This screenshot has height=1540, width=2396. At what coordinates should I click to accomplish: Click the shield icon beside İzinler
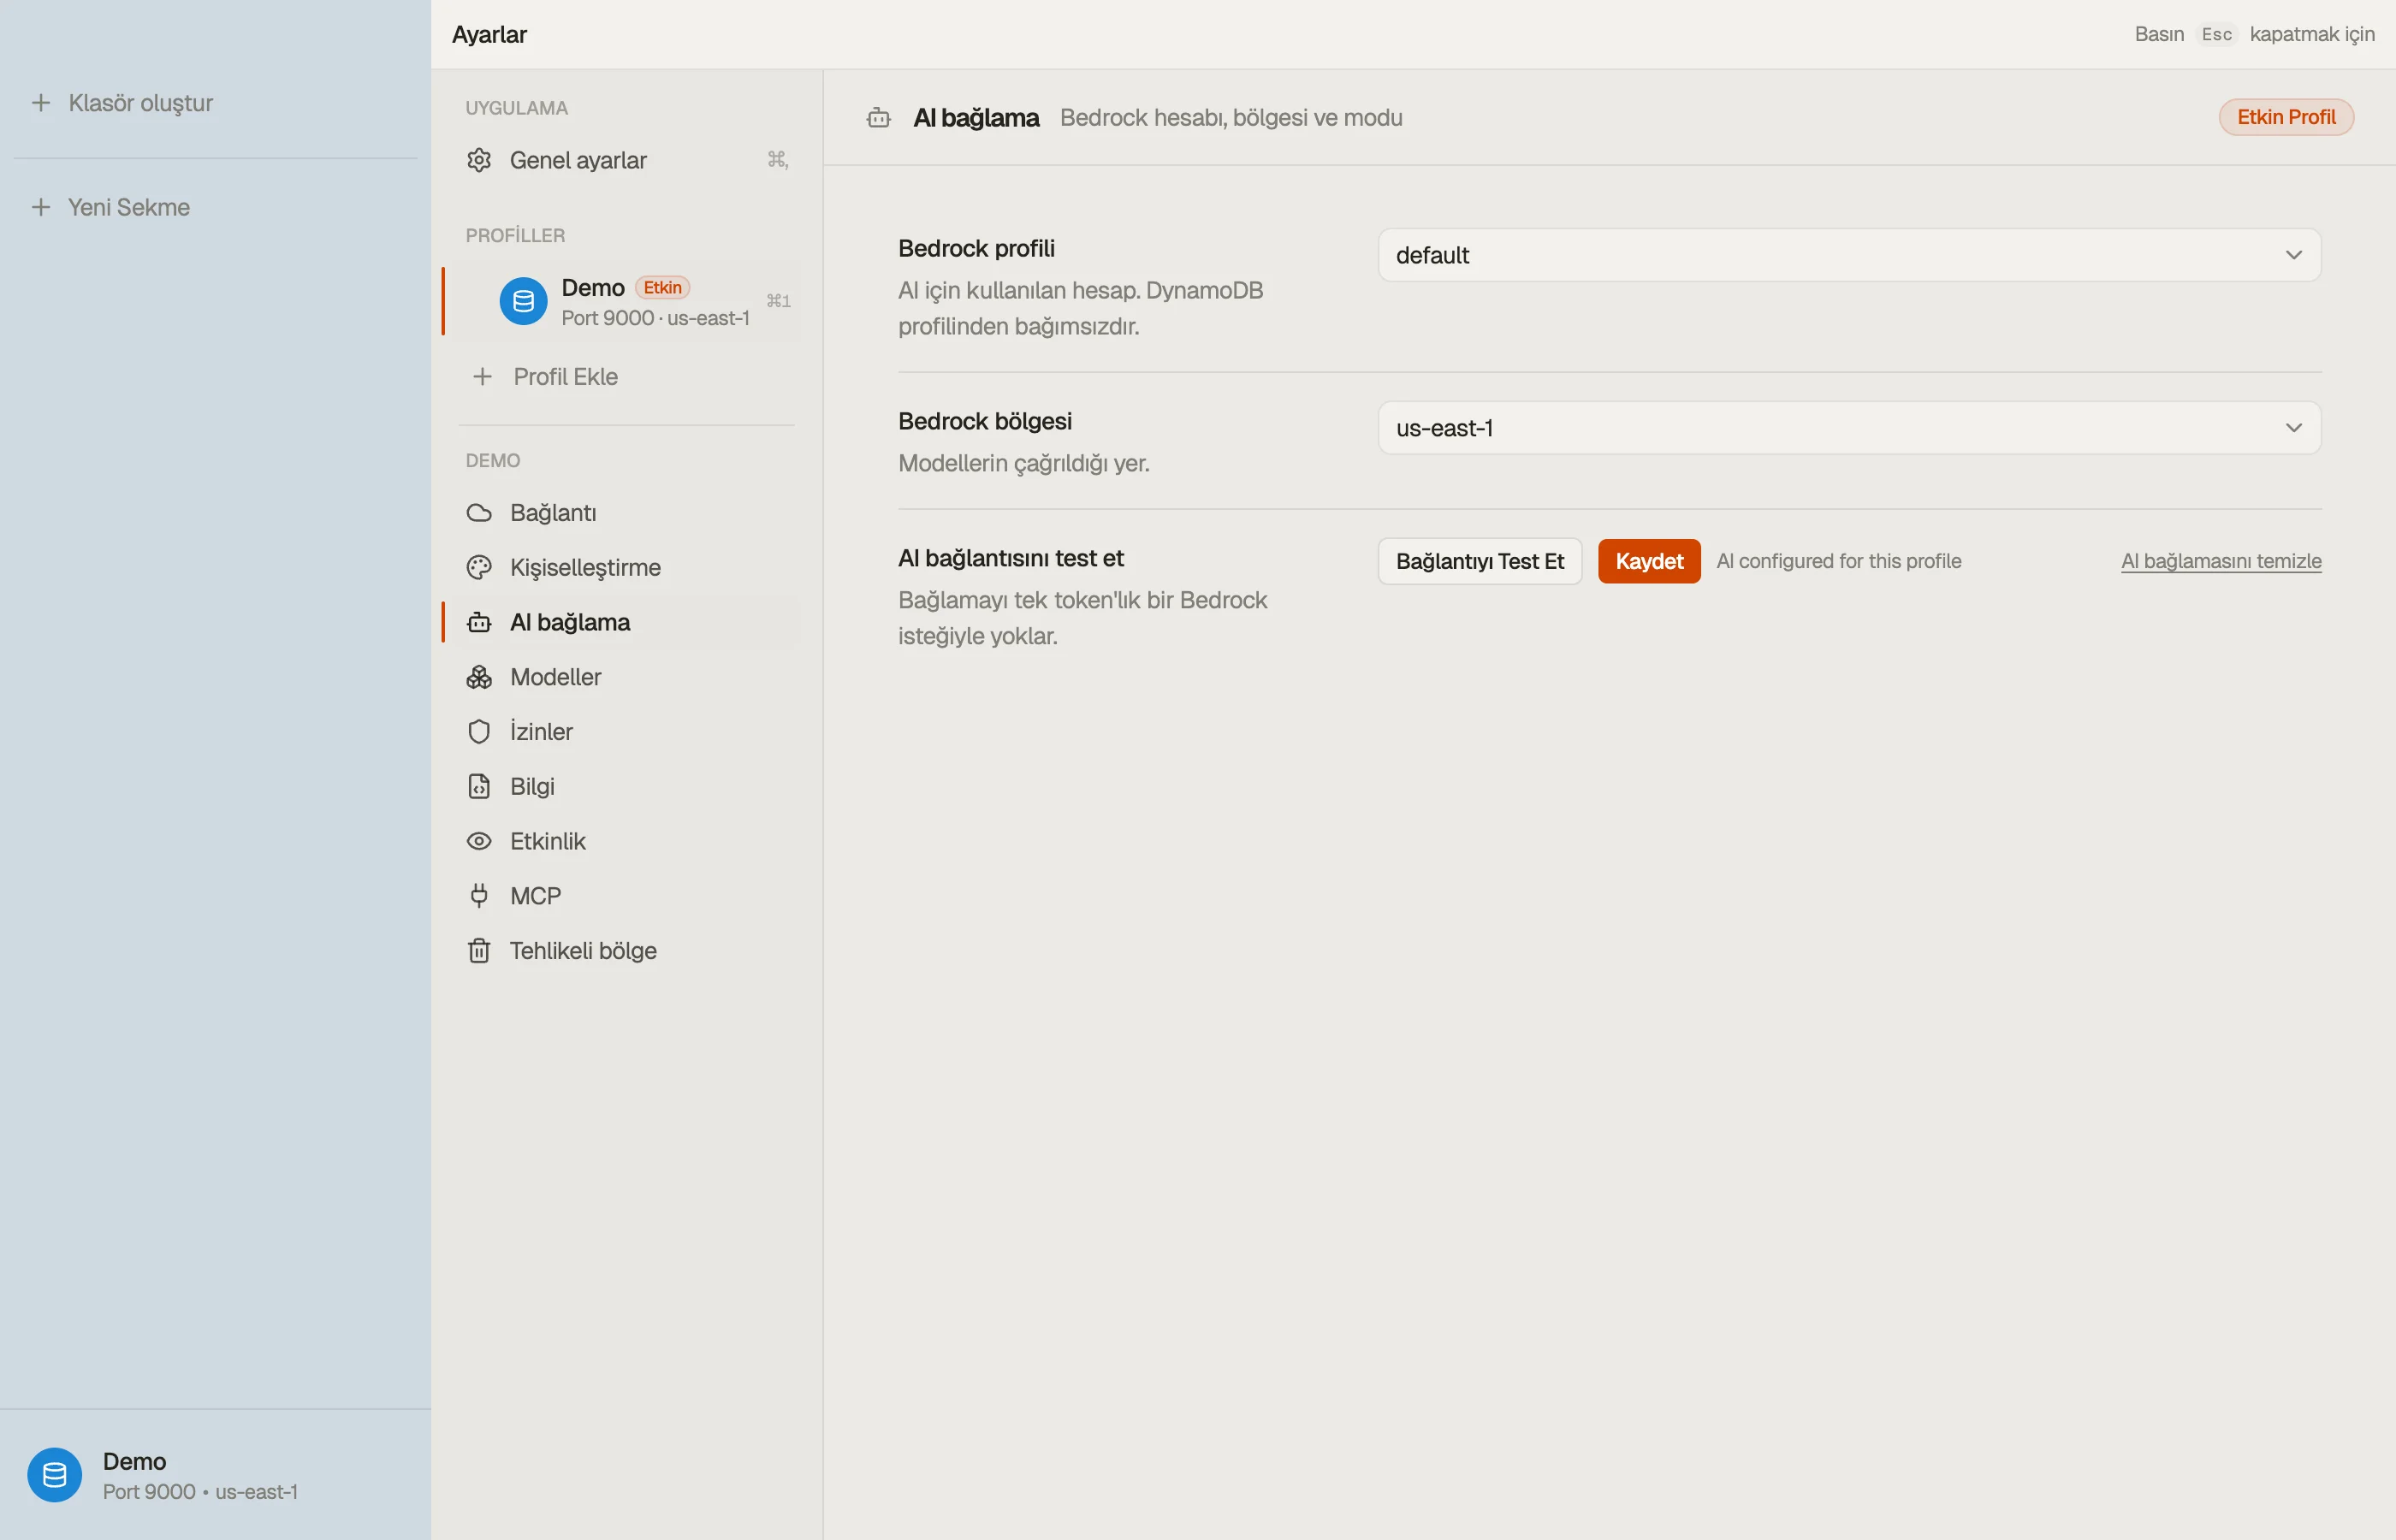click(479, 732)
